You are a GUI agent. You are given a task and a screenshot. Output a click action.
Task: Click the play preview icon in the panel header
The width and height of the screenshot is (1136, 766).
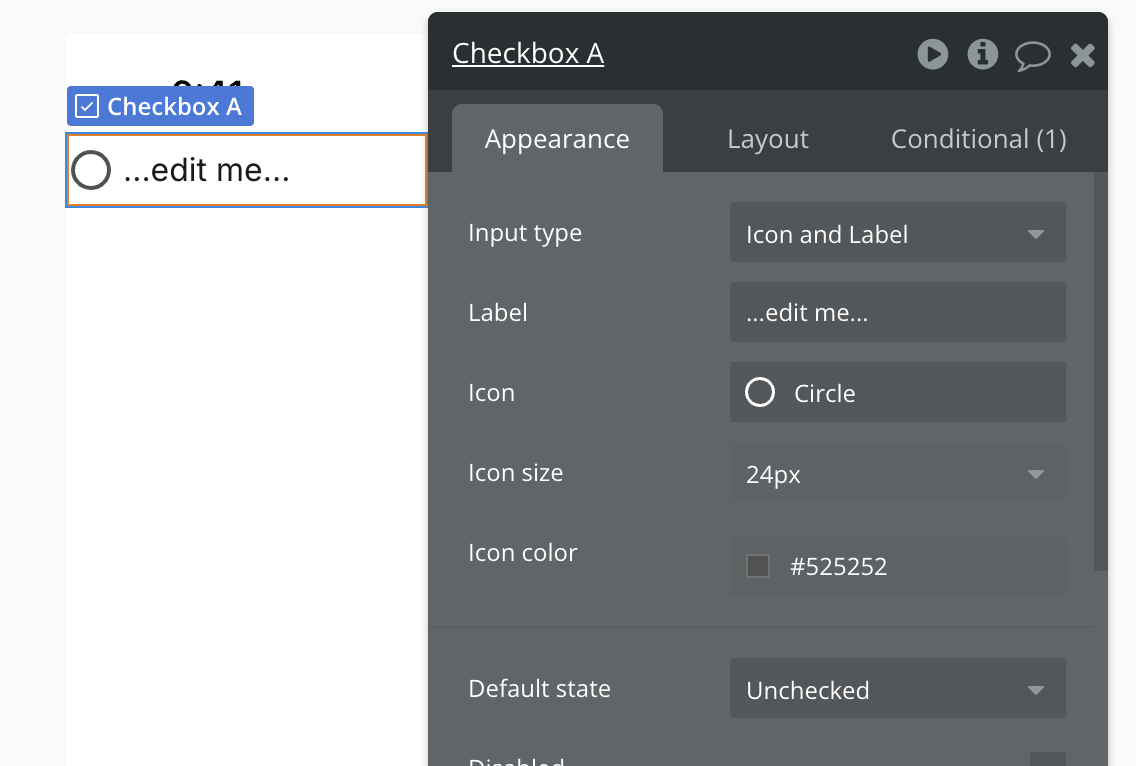coord(932,54)
